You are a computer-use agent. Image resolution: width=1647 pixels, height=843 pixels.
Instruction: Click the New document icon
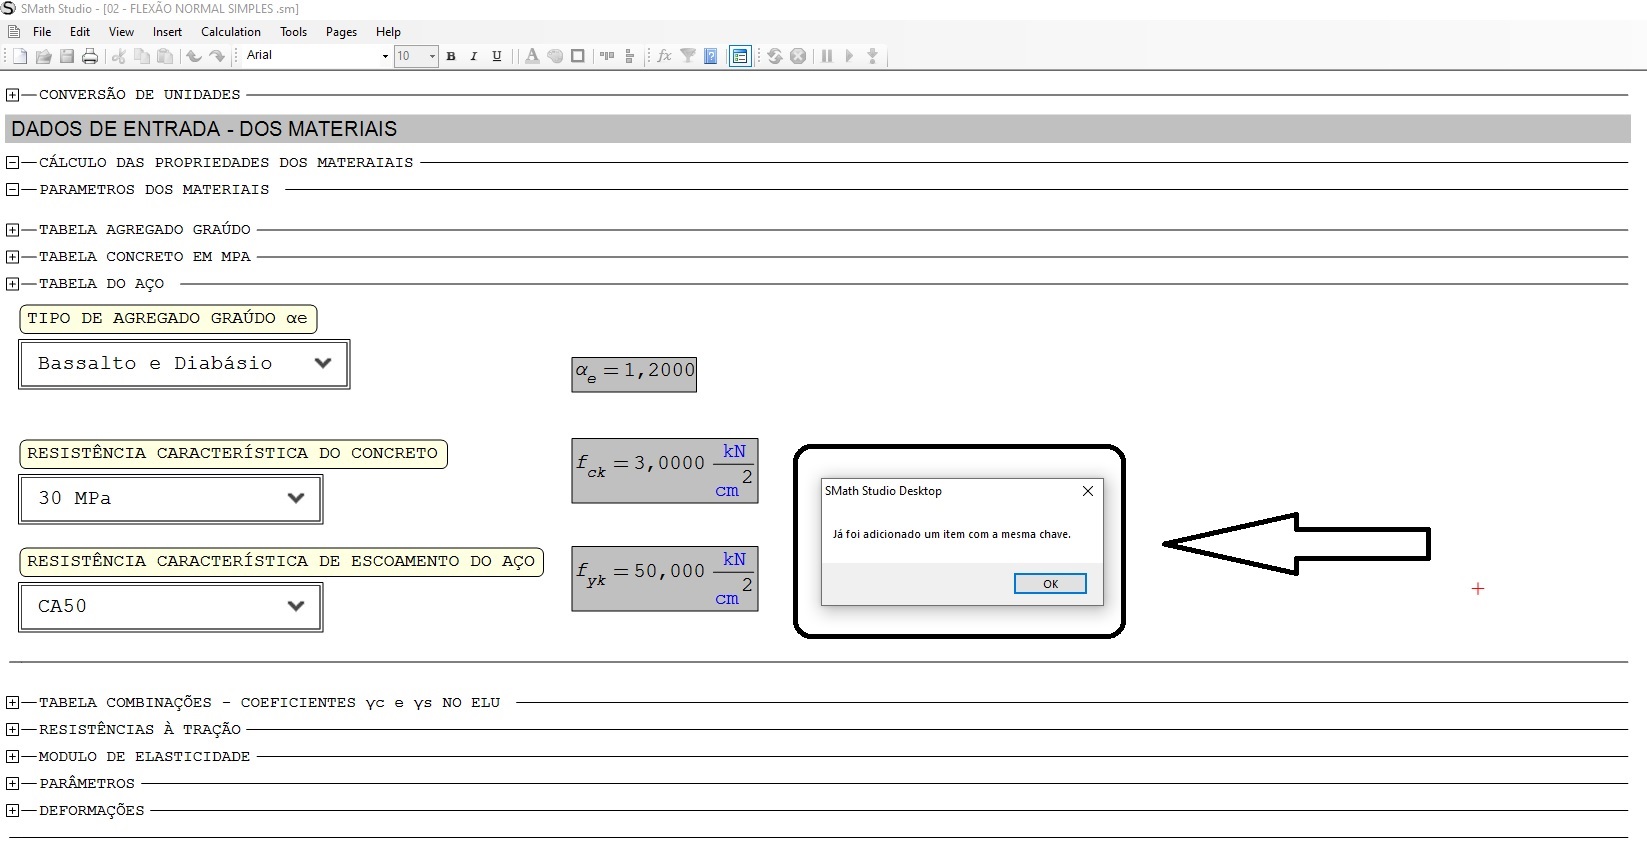20,56
